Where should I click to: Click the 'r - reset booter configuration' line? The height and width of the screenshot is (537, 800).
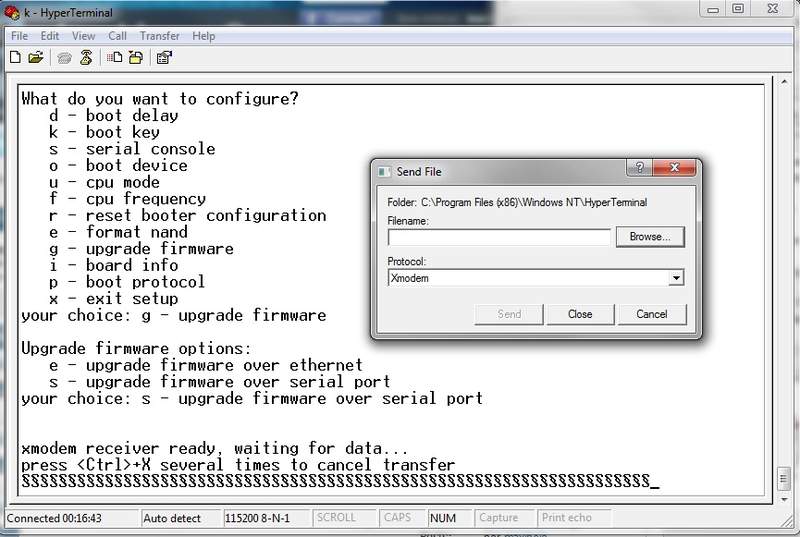tap(188, 216)
